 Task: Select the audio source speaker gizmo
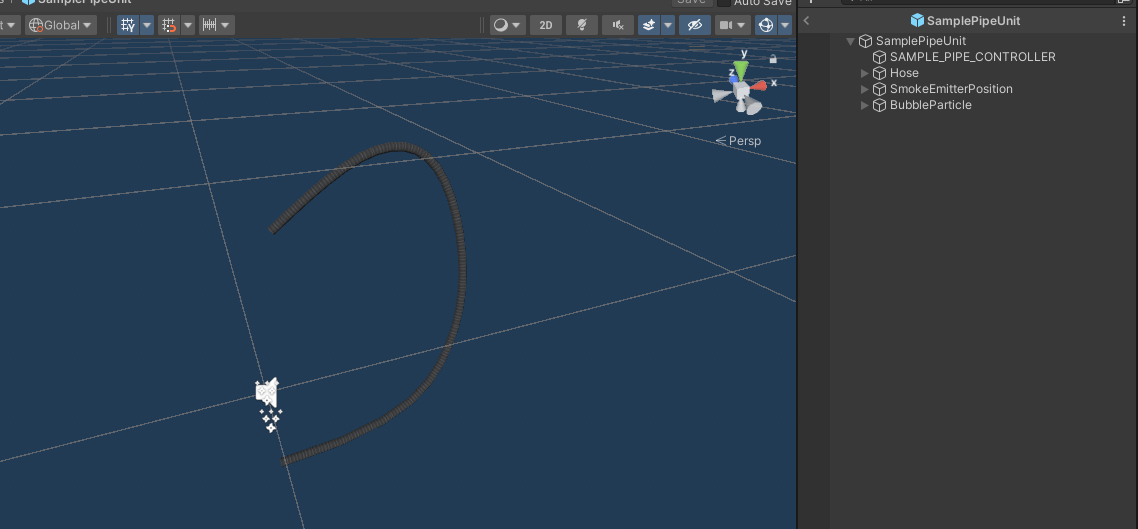(267, 393)
